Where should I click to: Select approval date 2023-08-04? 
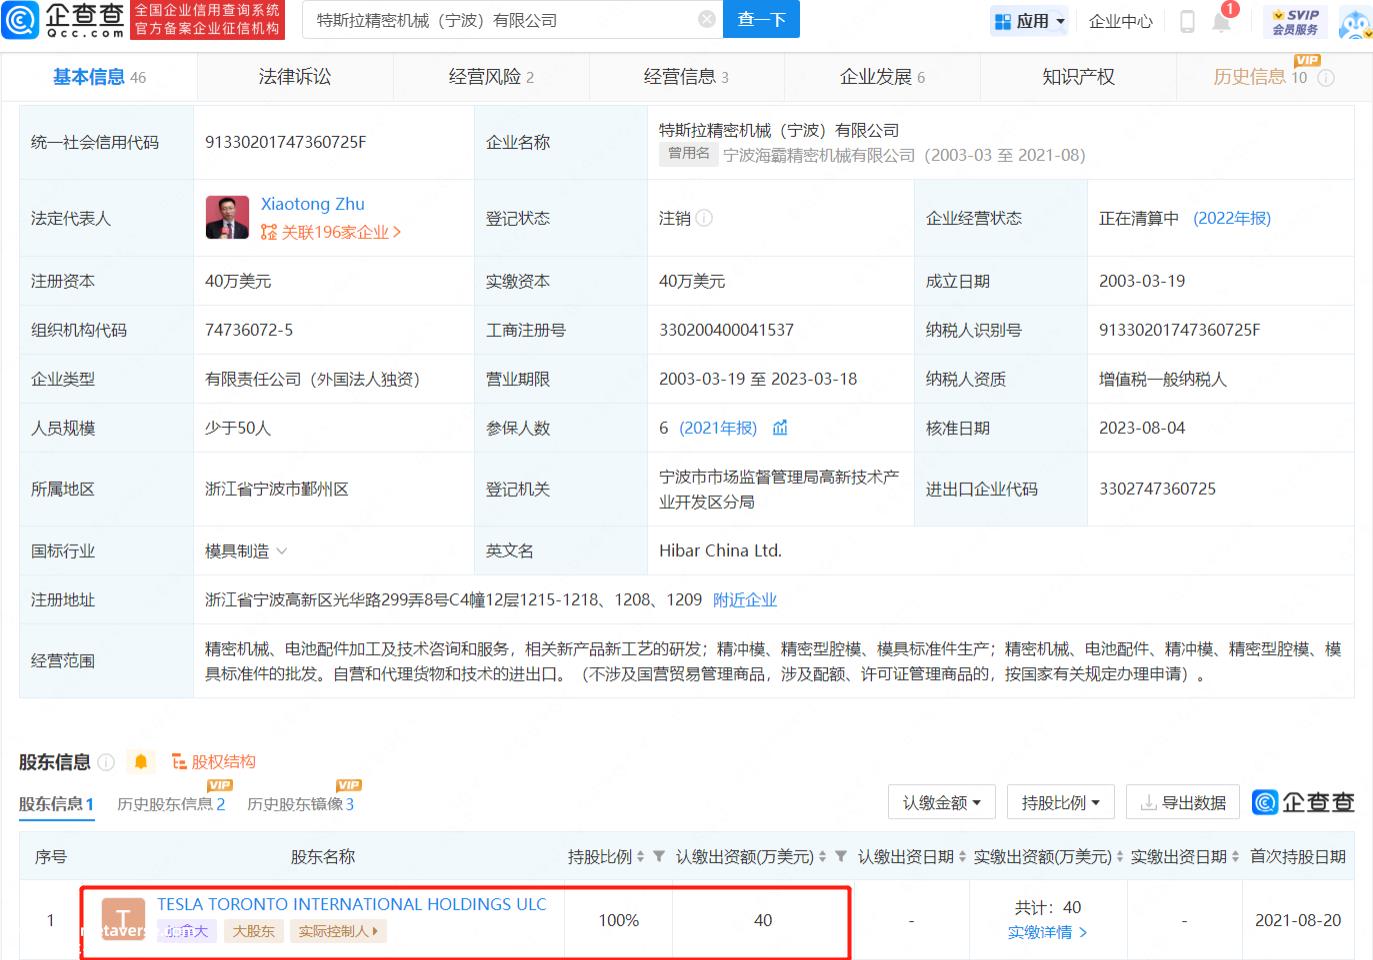[x=1142, y=428]
